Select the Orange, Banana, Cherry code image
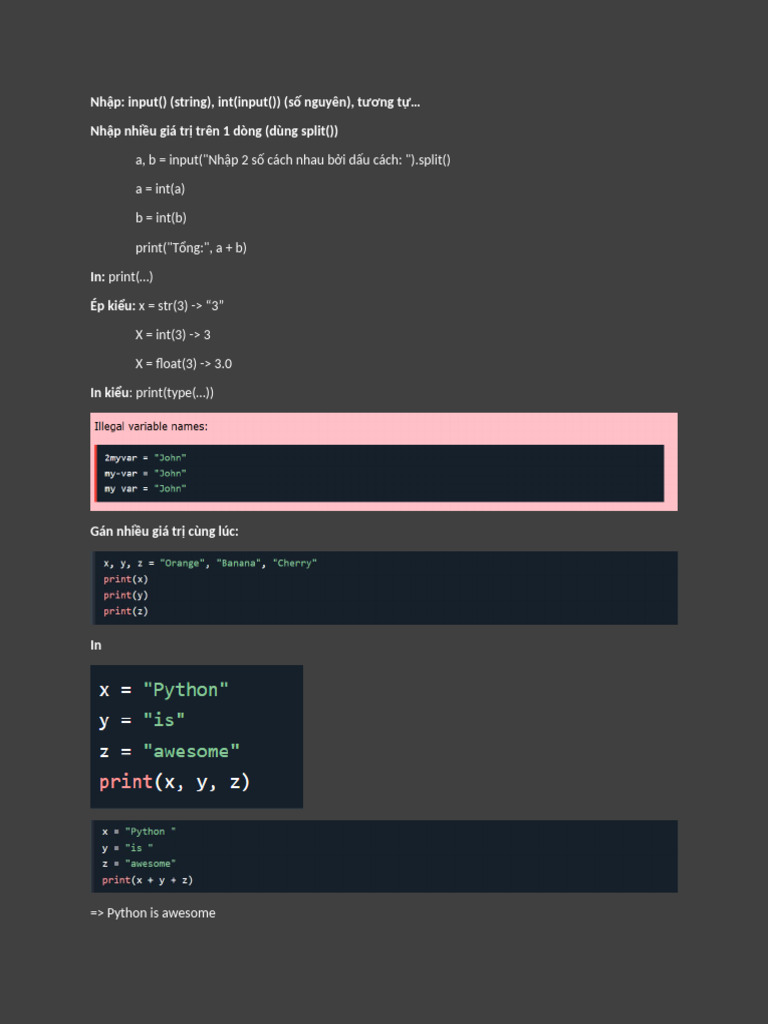The height and width of the screenshot is (1024, 768). click(384, 587)
